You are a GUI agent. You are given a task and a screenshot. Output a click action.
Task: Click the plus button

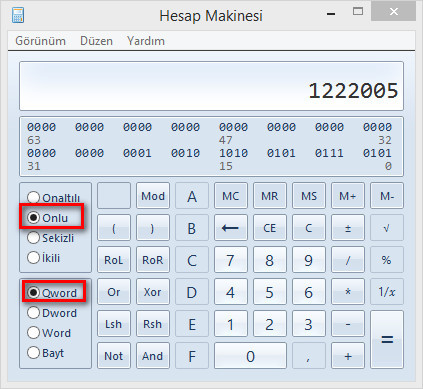click(x=348, y=356)
